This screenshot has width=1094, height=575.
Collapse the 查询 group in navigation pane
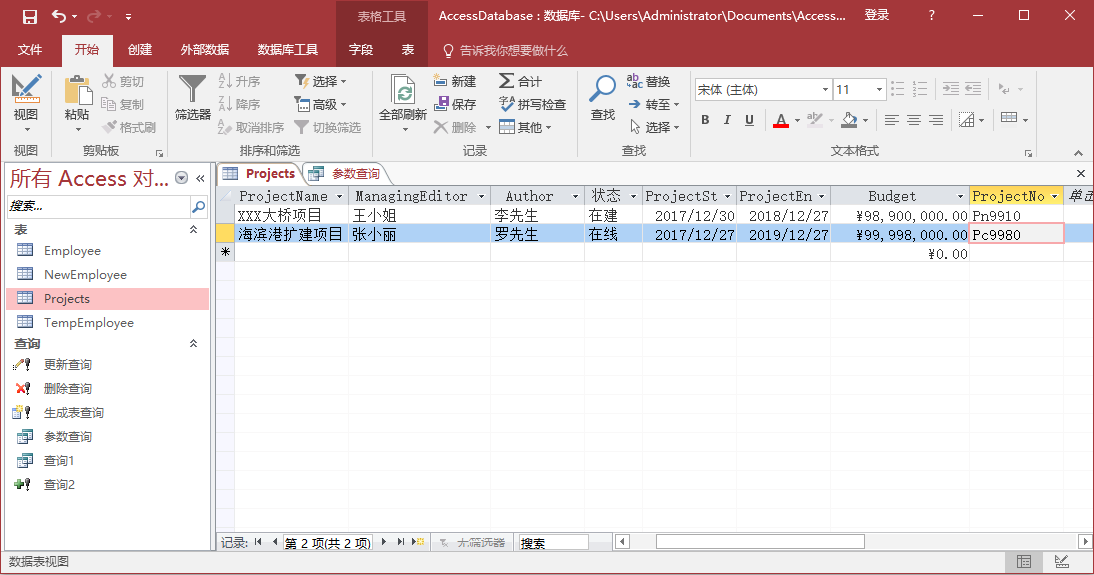[194, 343]
